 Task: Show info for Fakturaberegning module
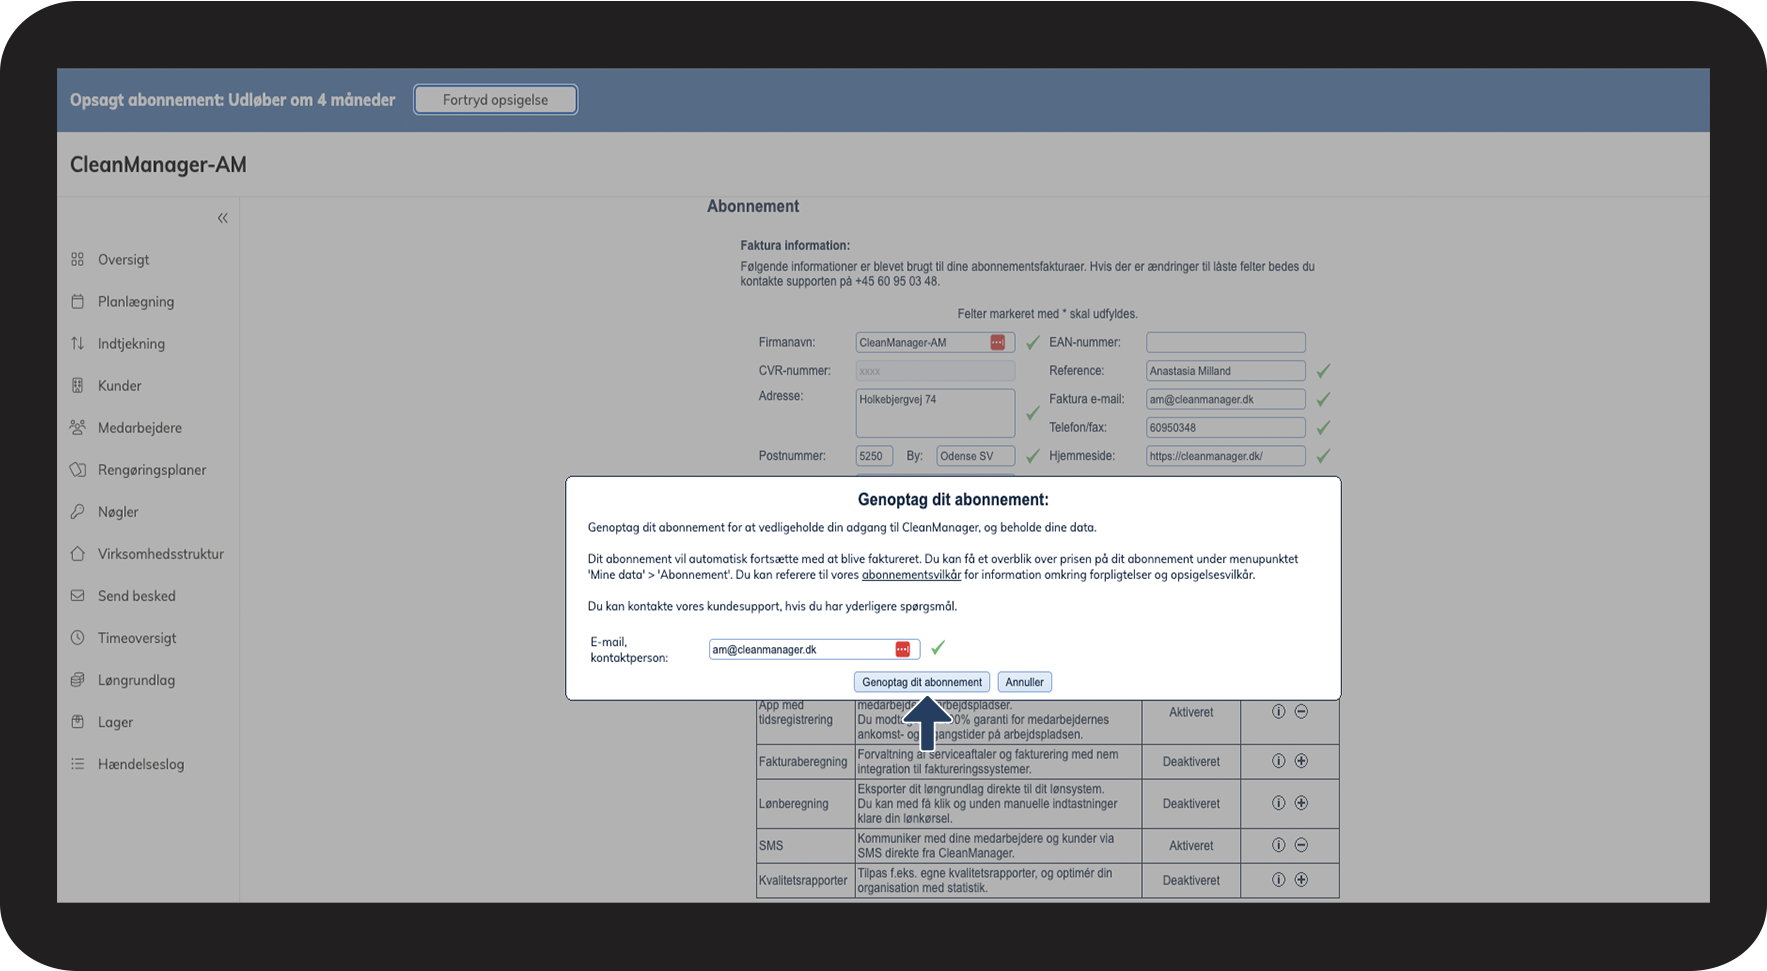click(1278, 761)
